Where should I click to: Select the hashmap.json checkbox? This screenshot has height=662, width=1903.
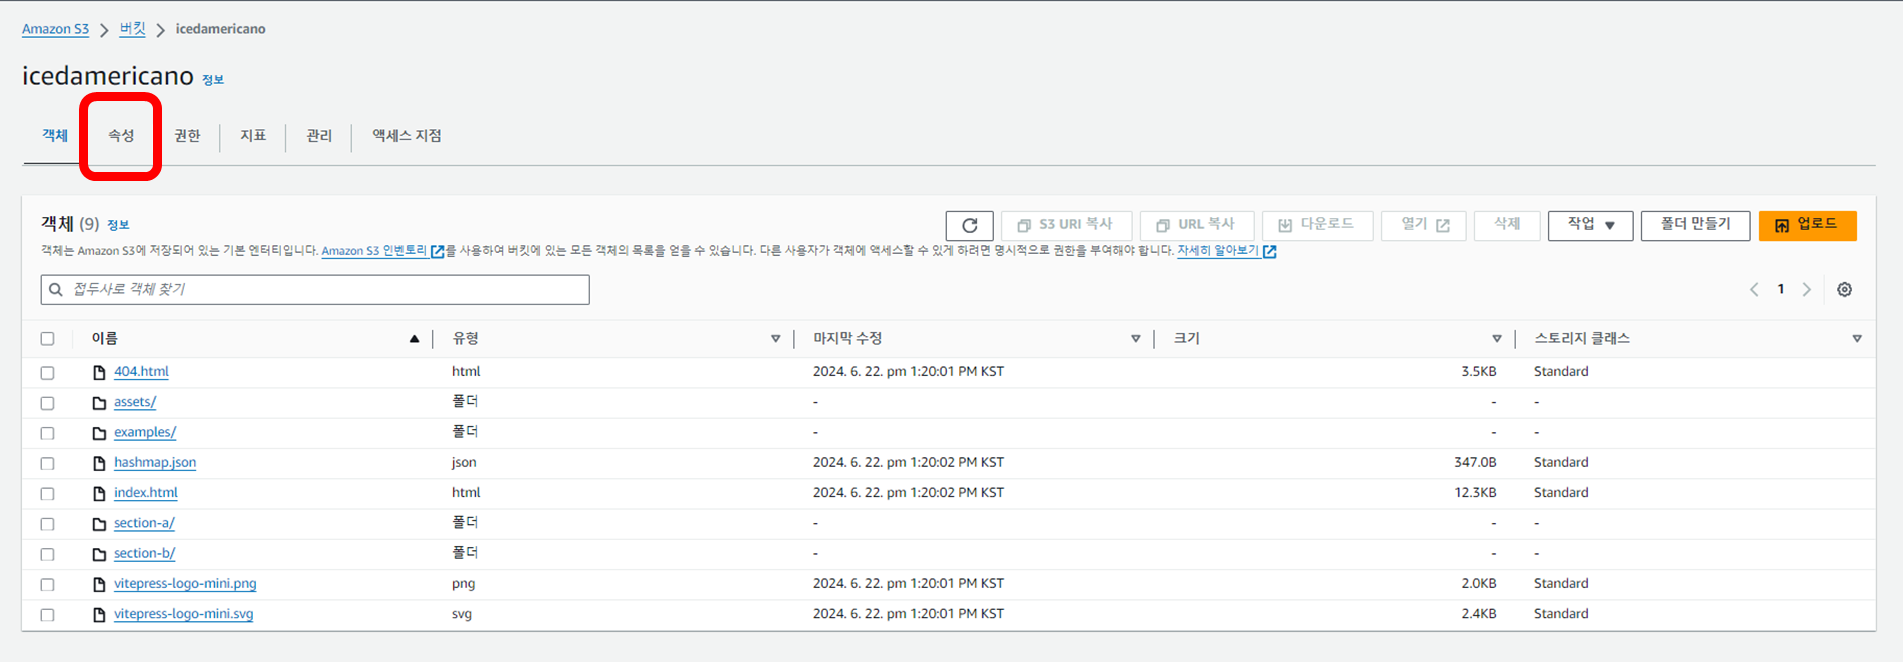pos(47,464)
